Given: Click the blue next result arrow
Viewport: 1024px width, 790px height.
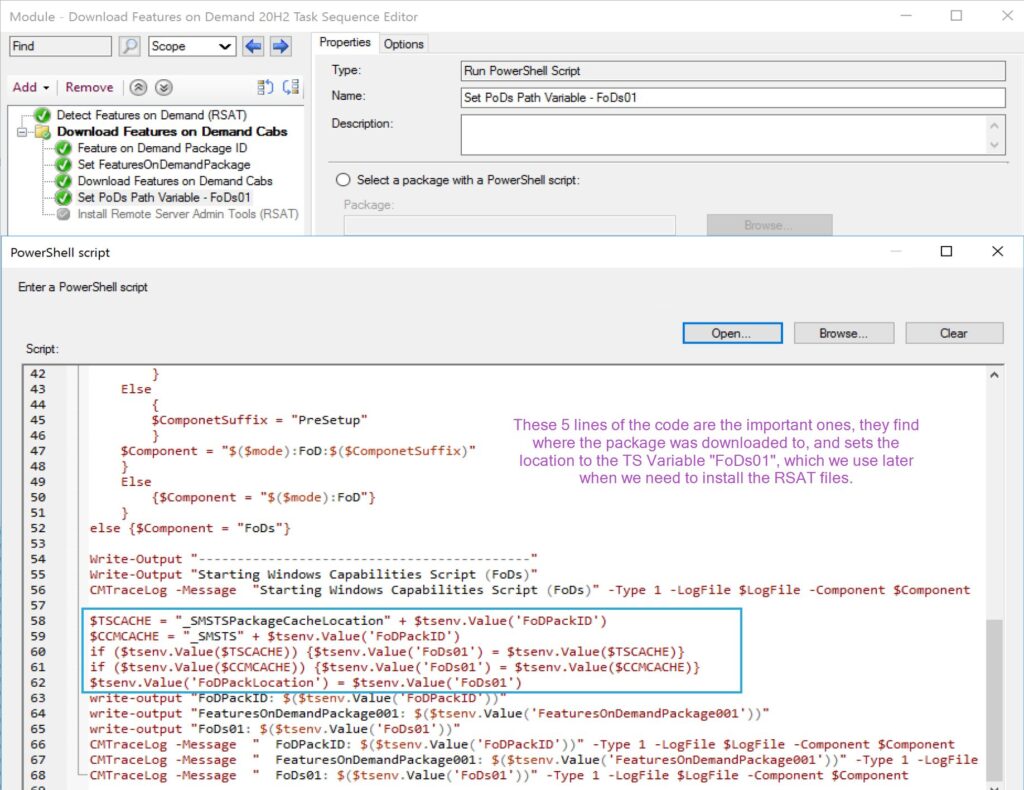Looking at the screenshot, I should pyautogui.click(x=280, y=46).
